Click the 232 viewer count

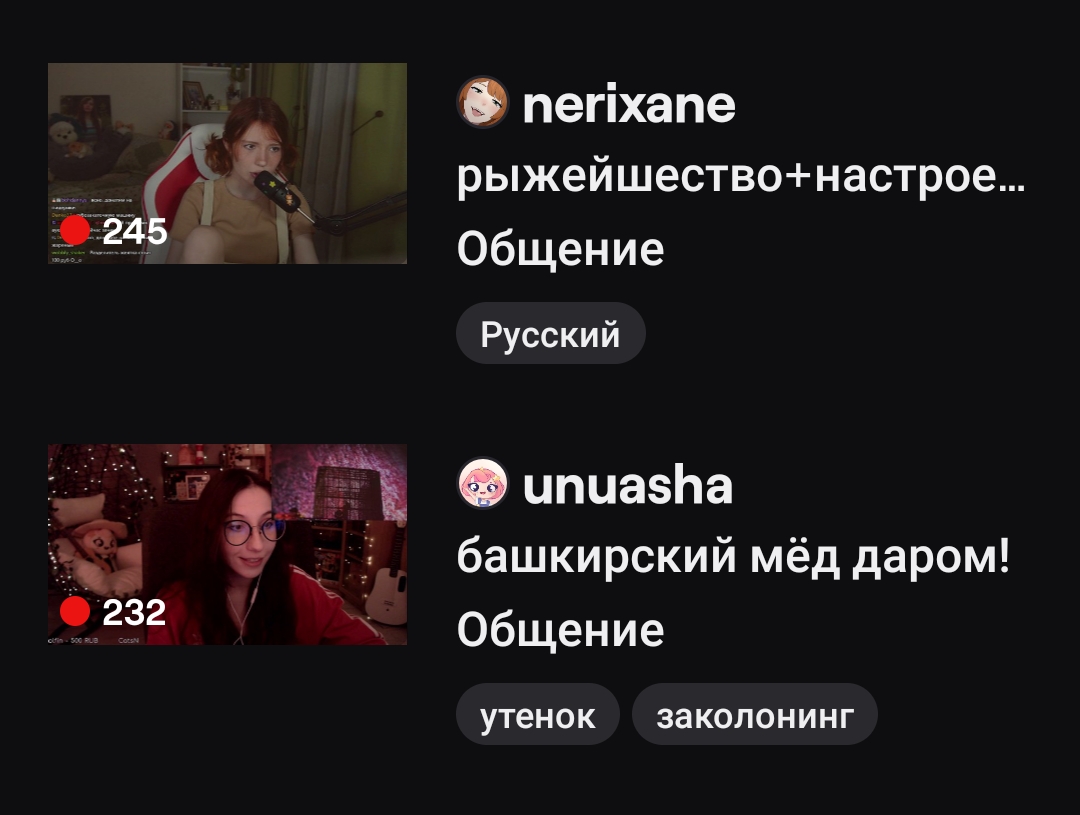point(134,612)
